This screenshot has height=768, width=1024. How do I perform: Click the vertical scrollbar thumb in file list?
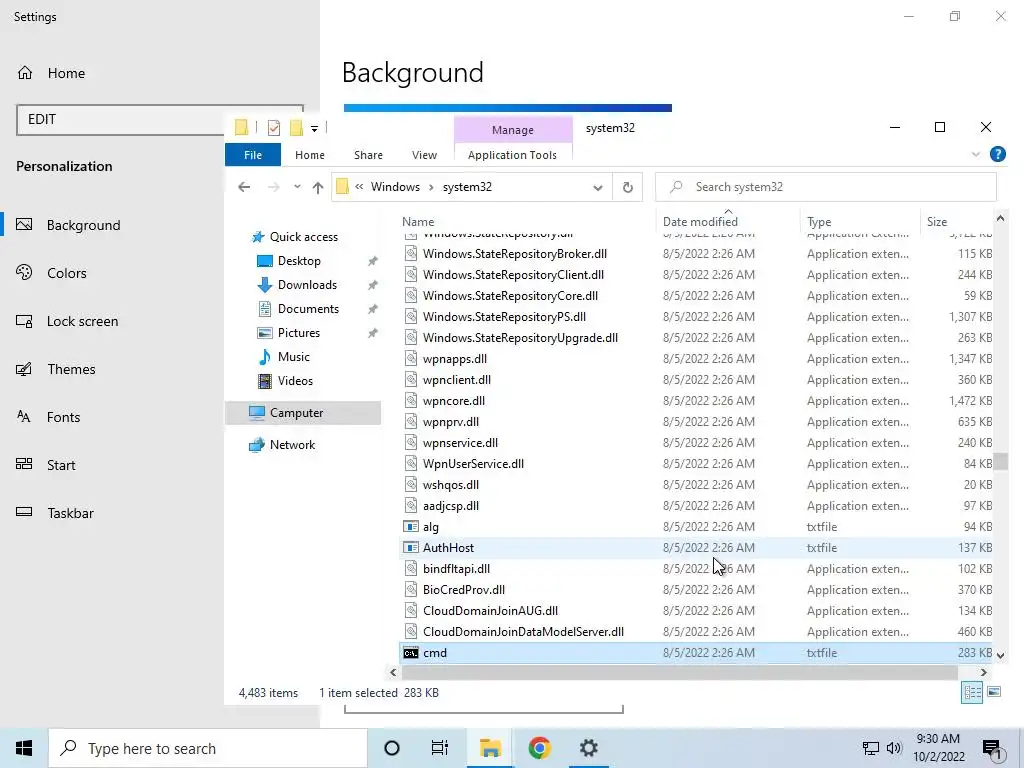1000,461
